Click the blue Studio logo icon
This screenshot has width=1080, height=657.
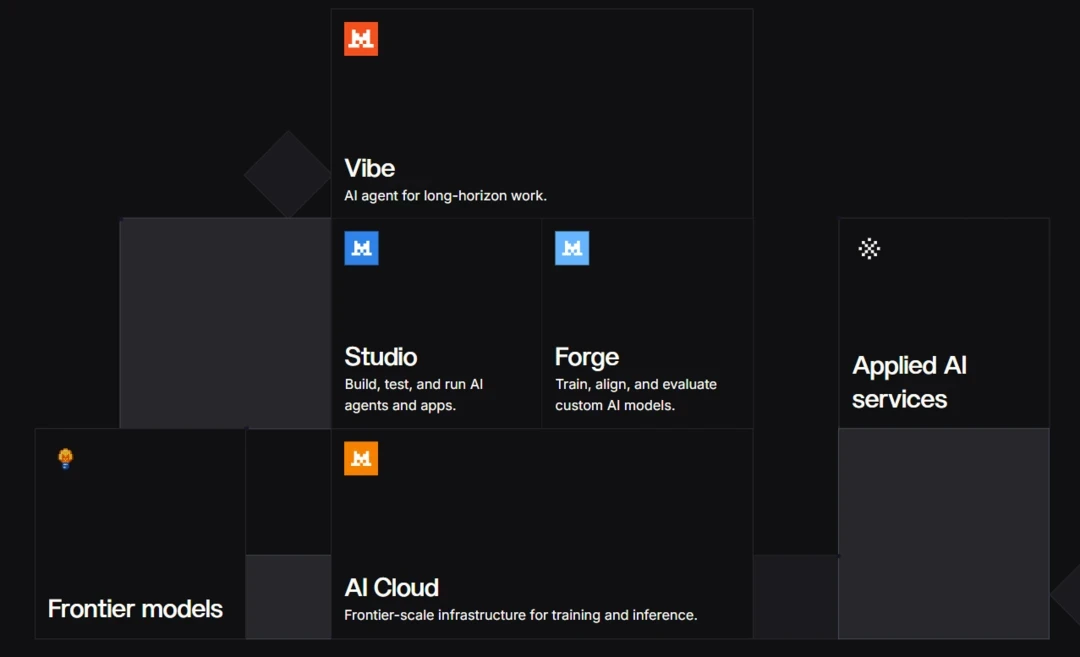(362, 248)
